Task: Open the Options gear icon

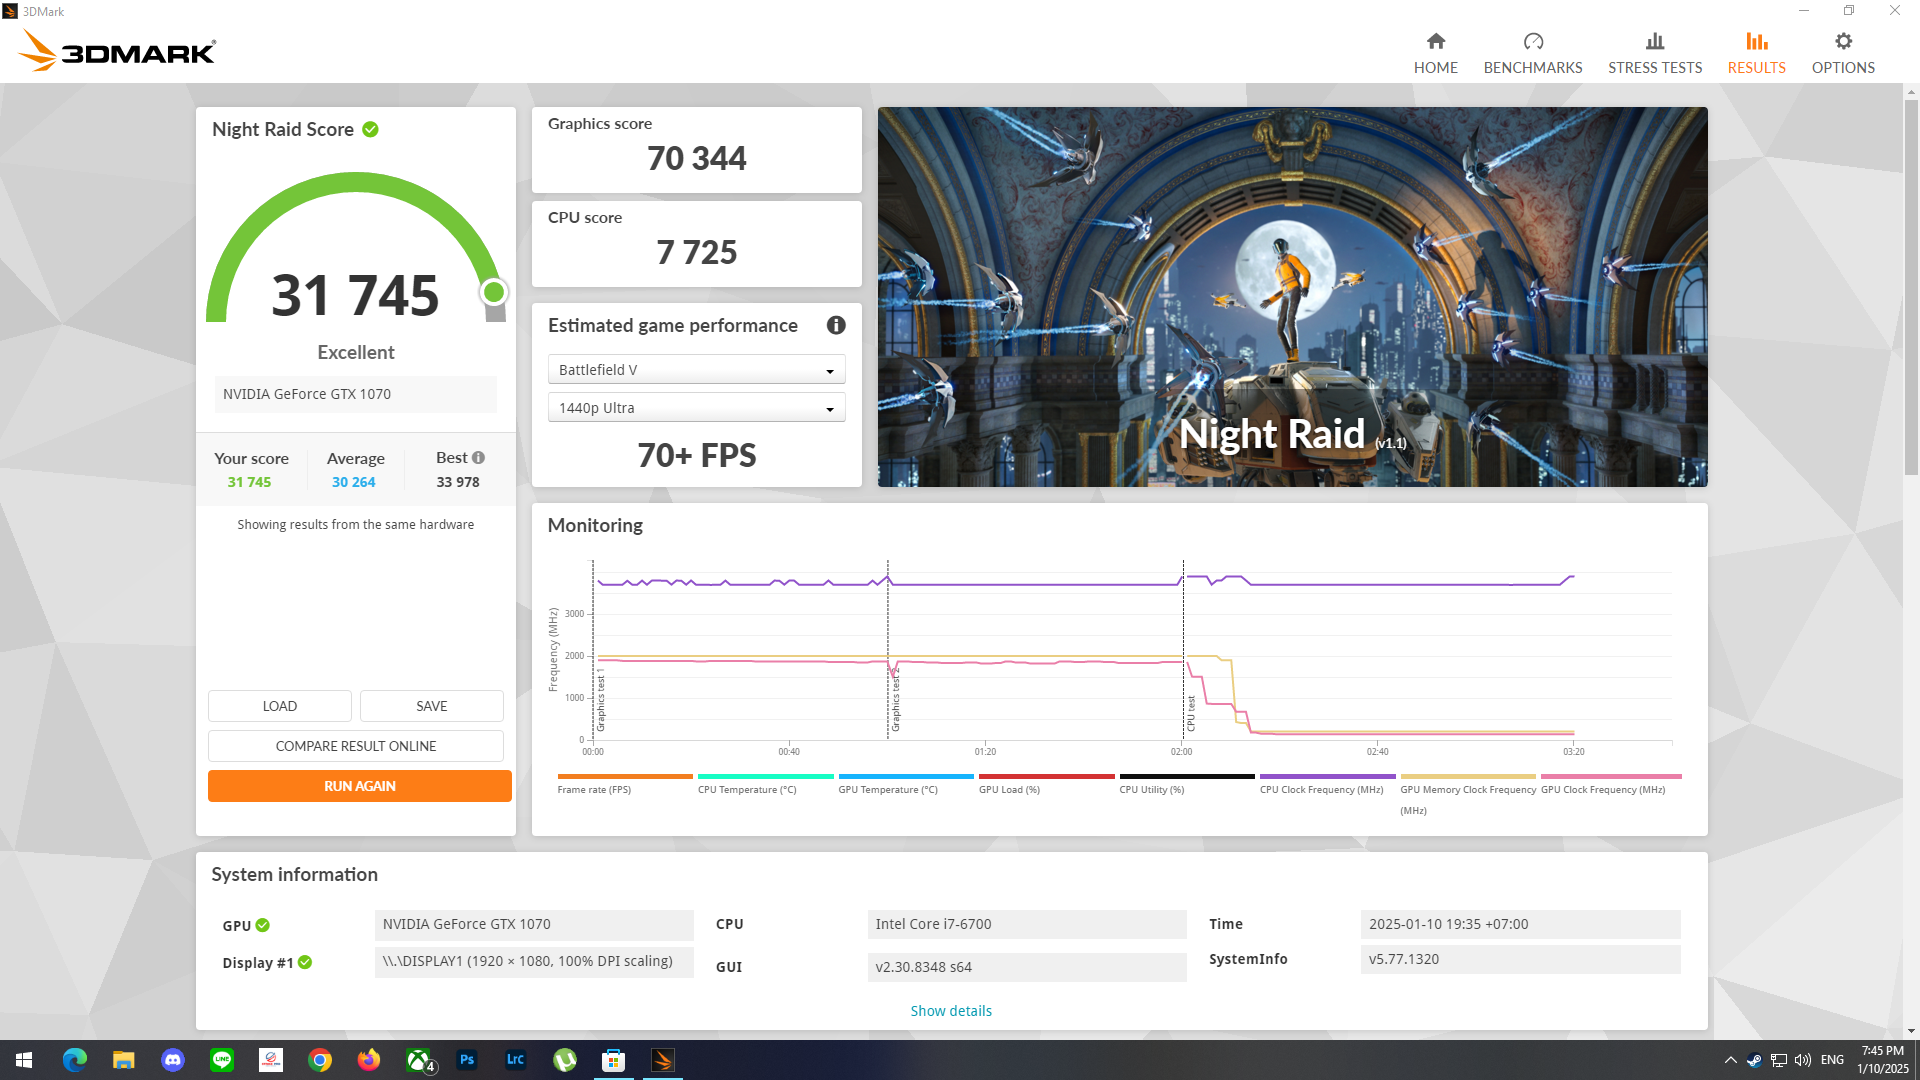Action: [1842, 41]
